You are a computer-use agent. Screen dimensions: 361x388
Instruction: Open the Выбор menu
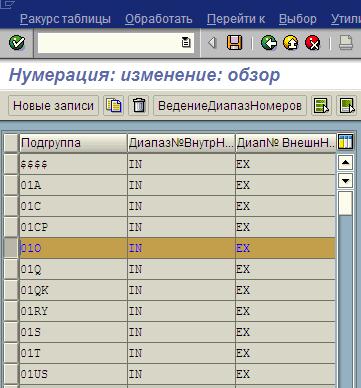(298, 19)
